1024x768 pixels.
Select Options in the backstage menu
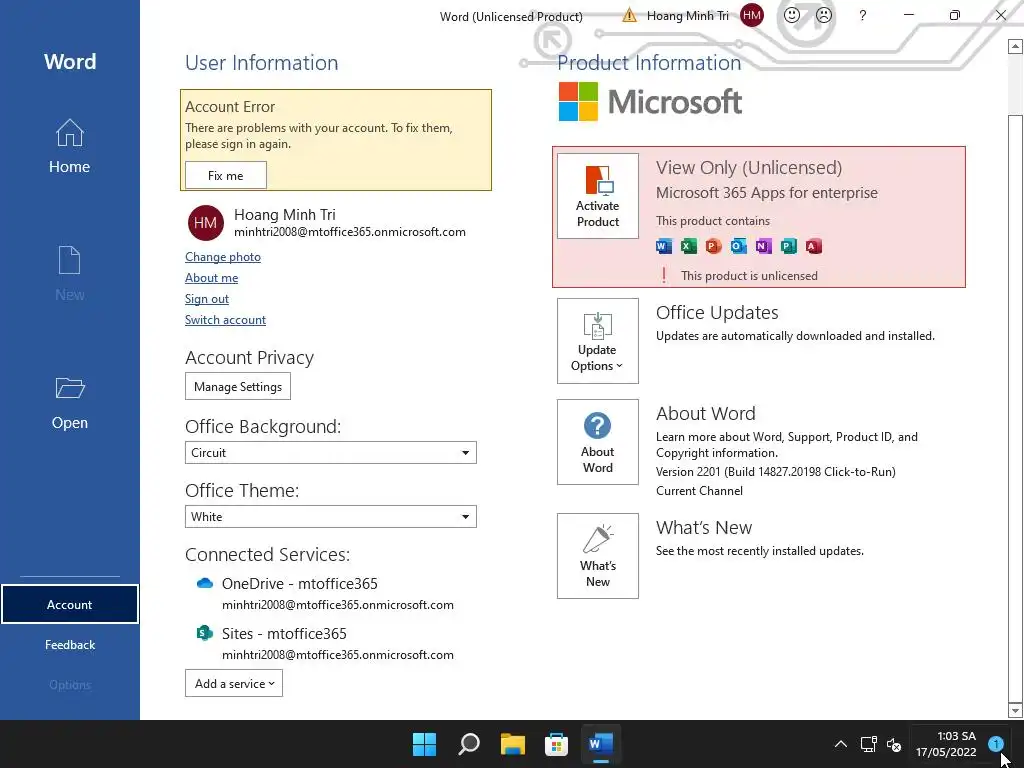pos(69,684)
